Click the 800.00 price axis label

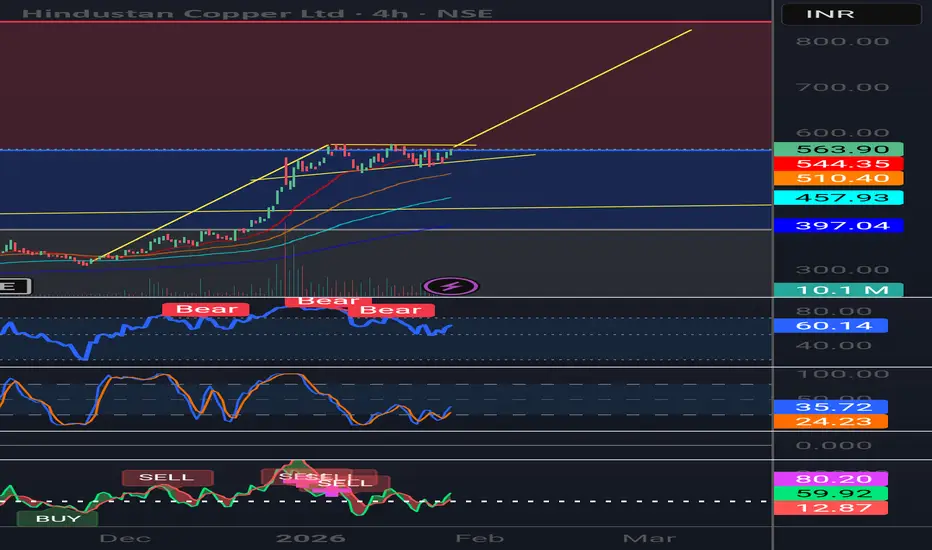pyautogui.click(x=842, y=42)
